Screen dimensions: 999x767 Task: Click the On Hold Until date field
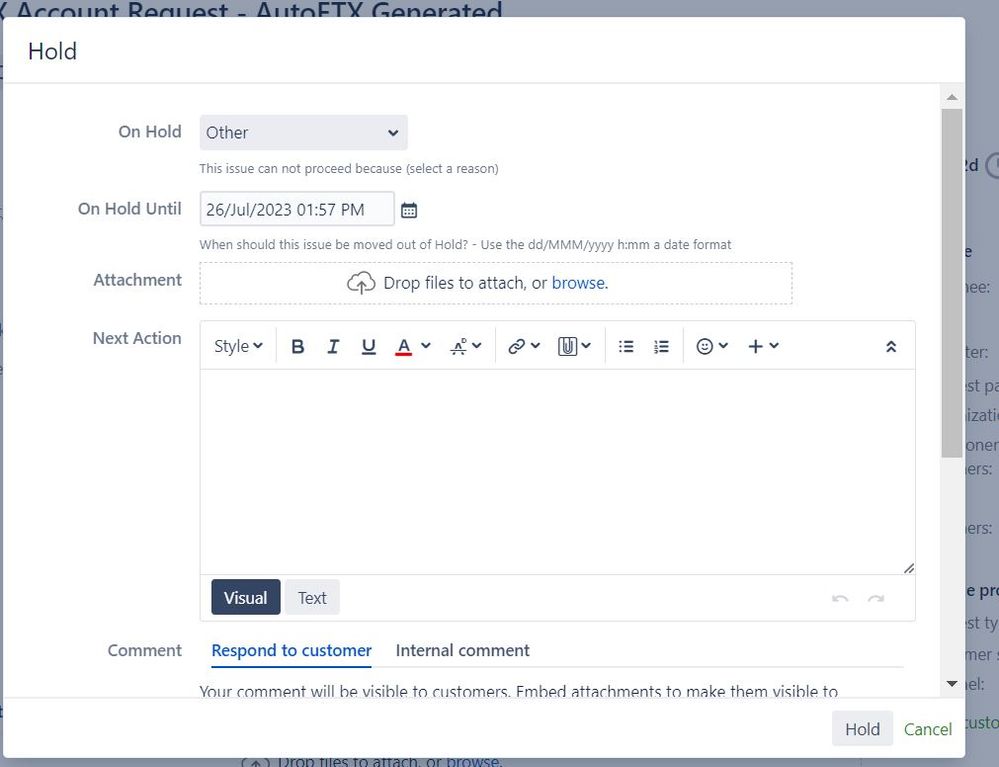(x=297, y=209)
